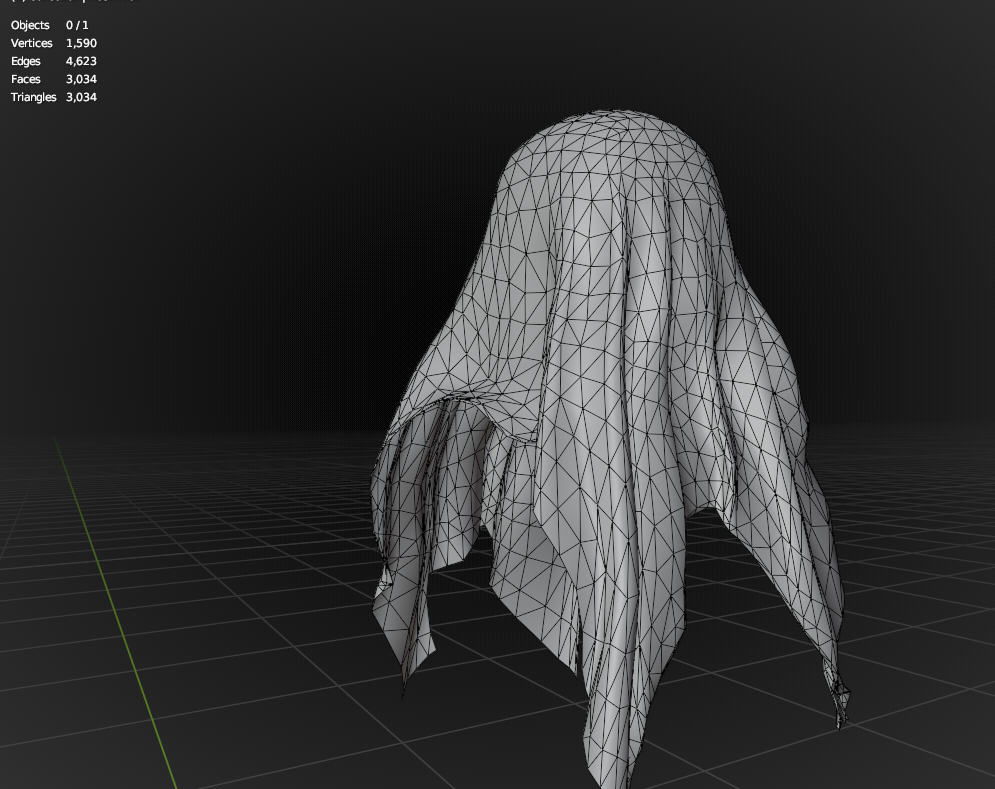This screenshot has width=995, height=789.
Task: Click the 'Objects' statistics label
Action: [30, 25]
